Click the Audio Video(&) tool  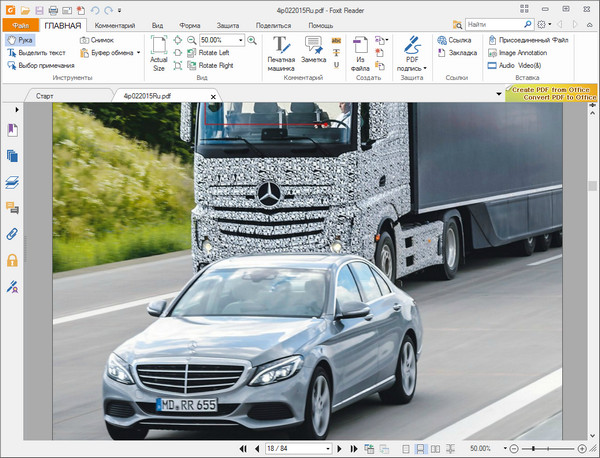tap(514, 65)
